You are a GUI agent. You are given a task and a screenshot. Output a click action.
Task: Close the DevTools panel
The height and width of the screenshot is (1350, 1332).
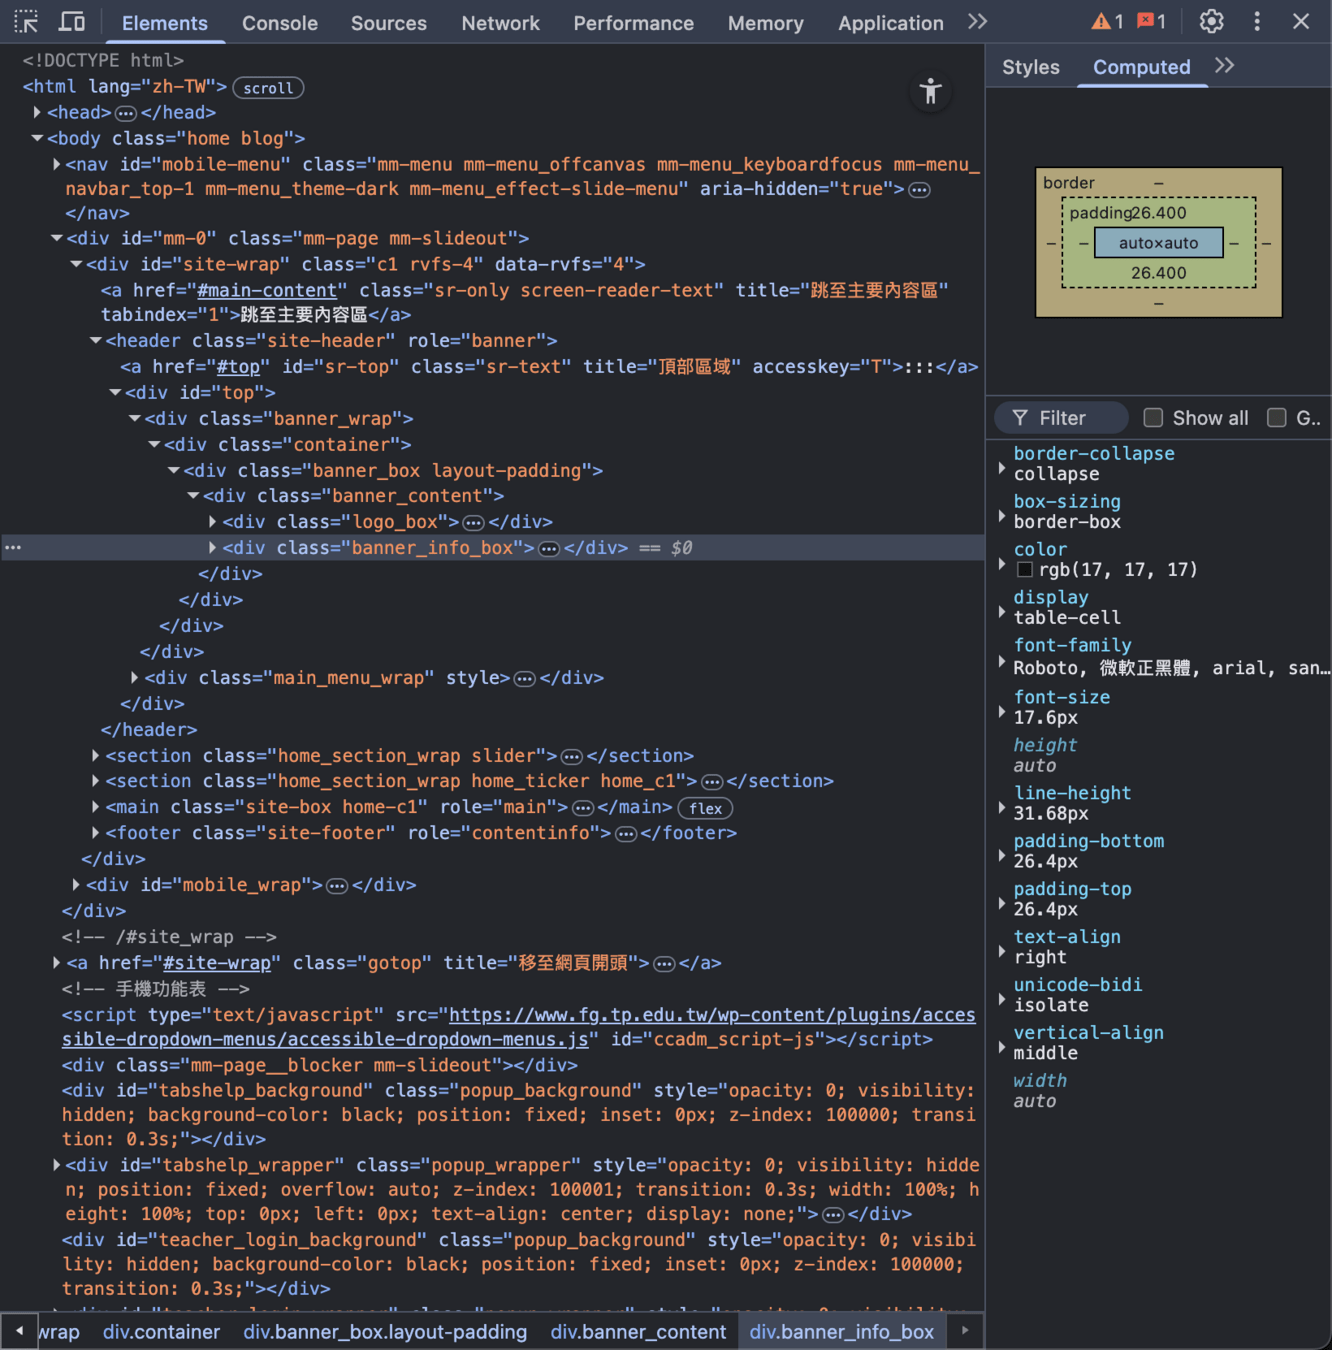(x=1301, y=22)
